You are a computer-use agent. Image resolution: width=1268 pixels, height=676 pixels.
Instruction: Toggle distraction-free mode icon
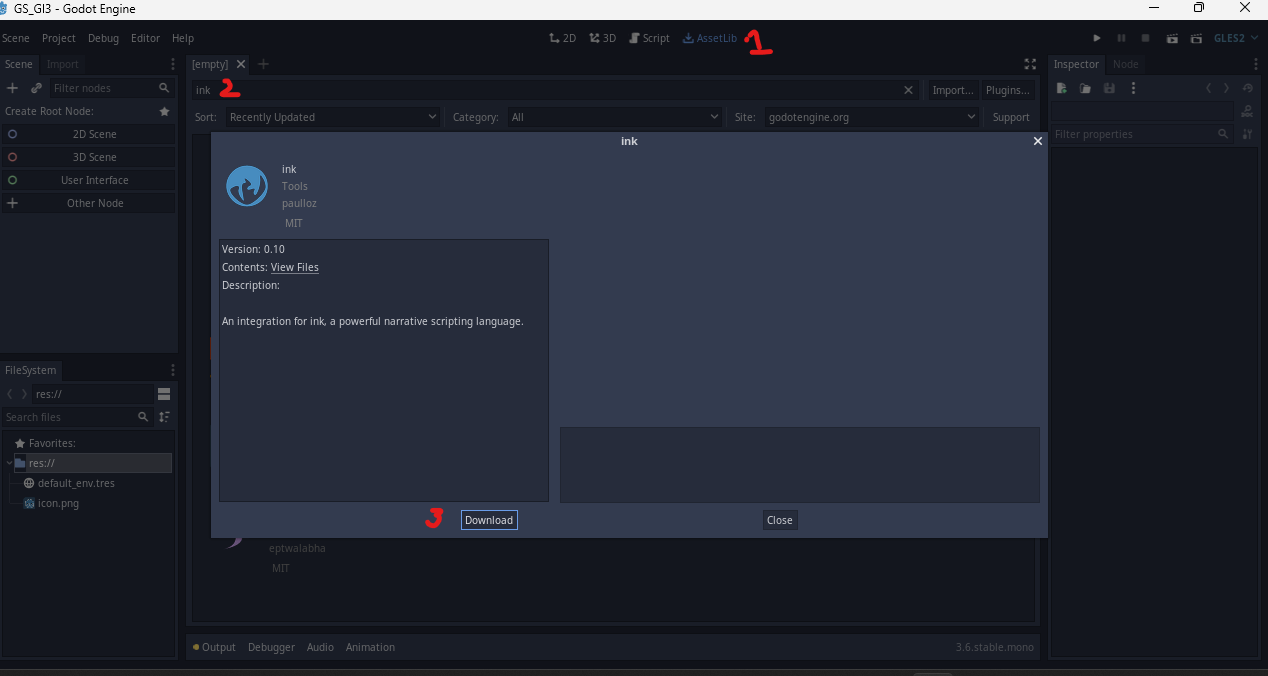(1030, 64)
